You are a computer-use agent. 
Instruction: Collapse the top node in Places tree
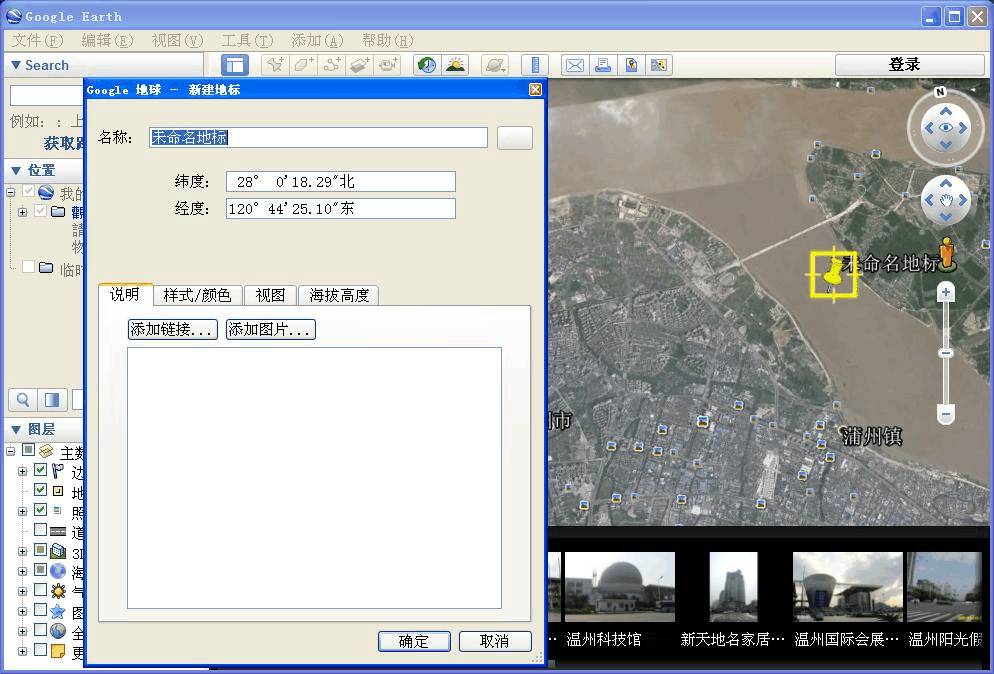[11, 192]
